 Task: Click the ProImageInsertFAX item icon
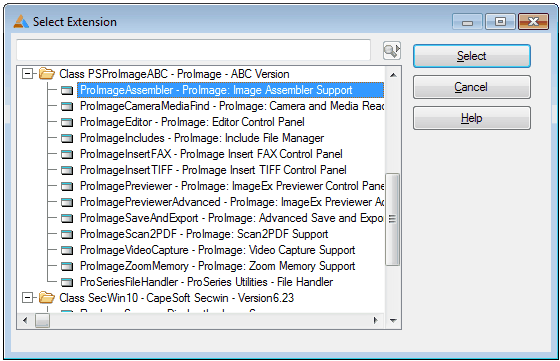click(x=67, y=155)
